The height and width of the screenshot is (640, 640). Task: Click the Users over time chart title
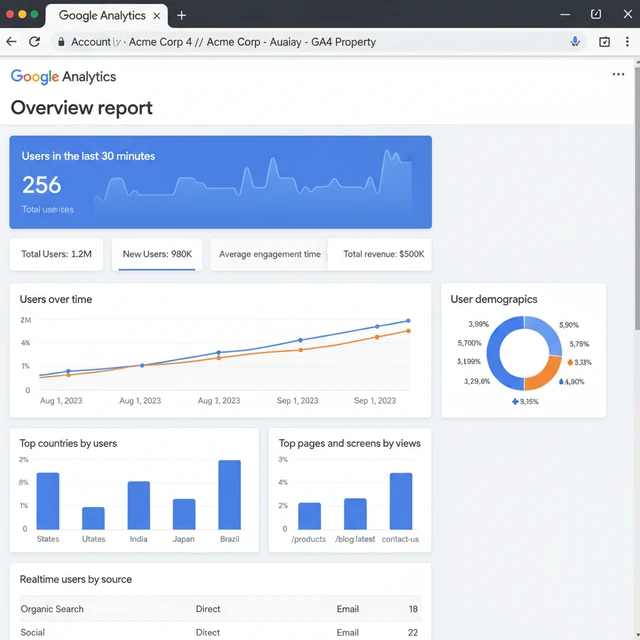point(56,299)
